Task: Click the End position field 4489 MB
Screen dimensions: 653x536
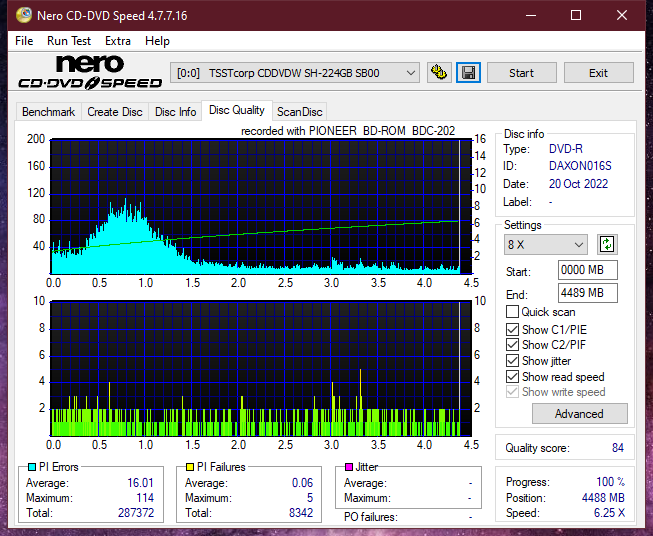Action: (587, 293)
